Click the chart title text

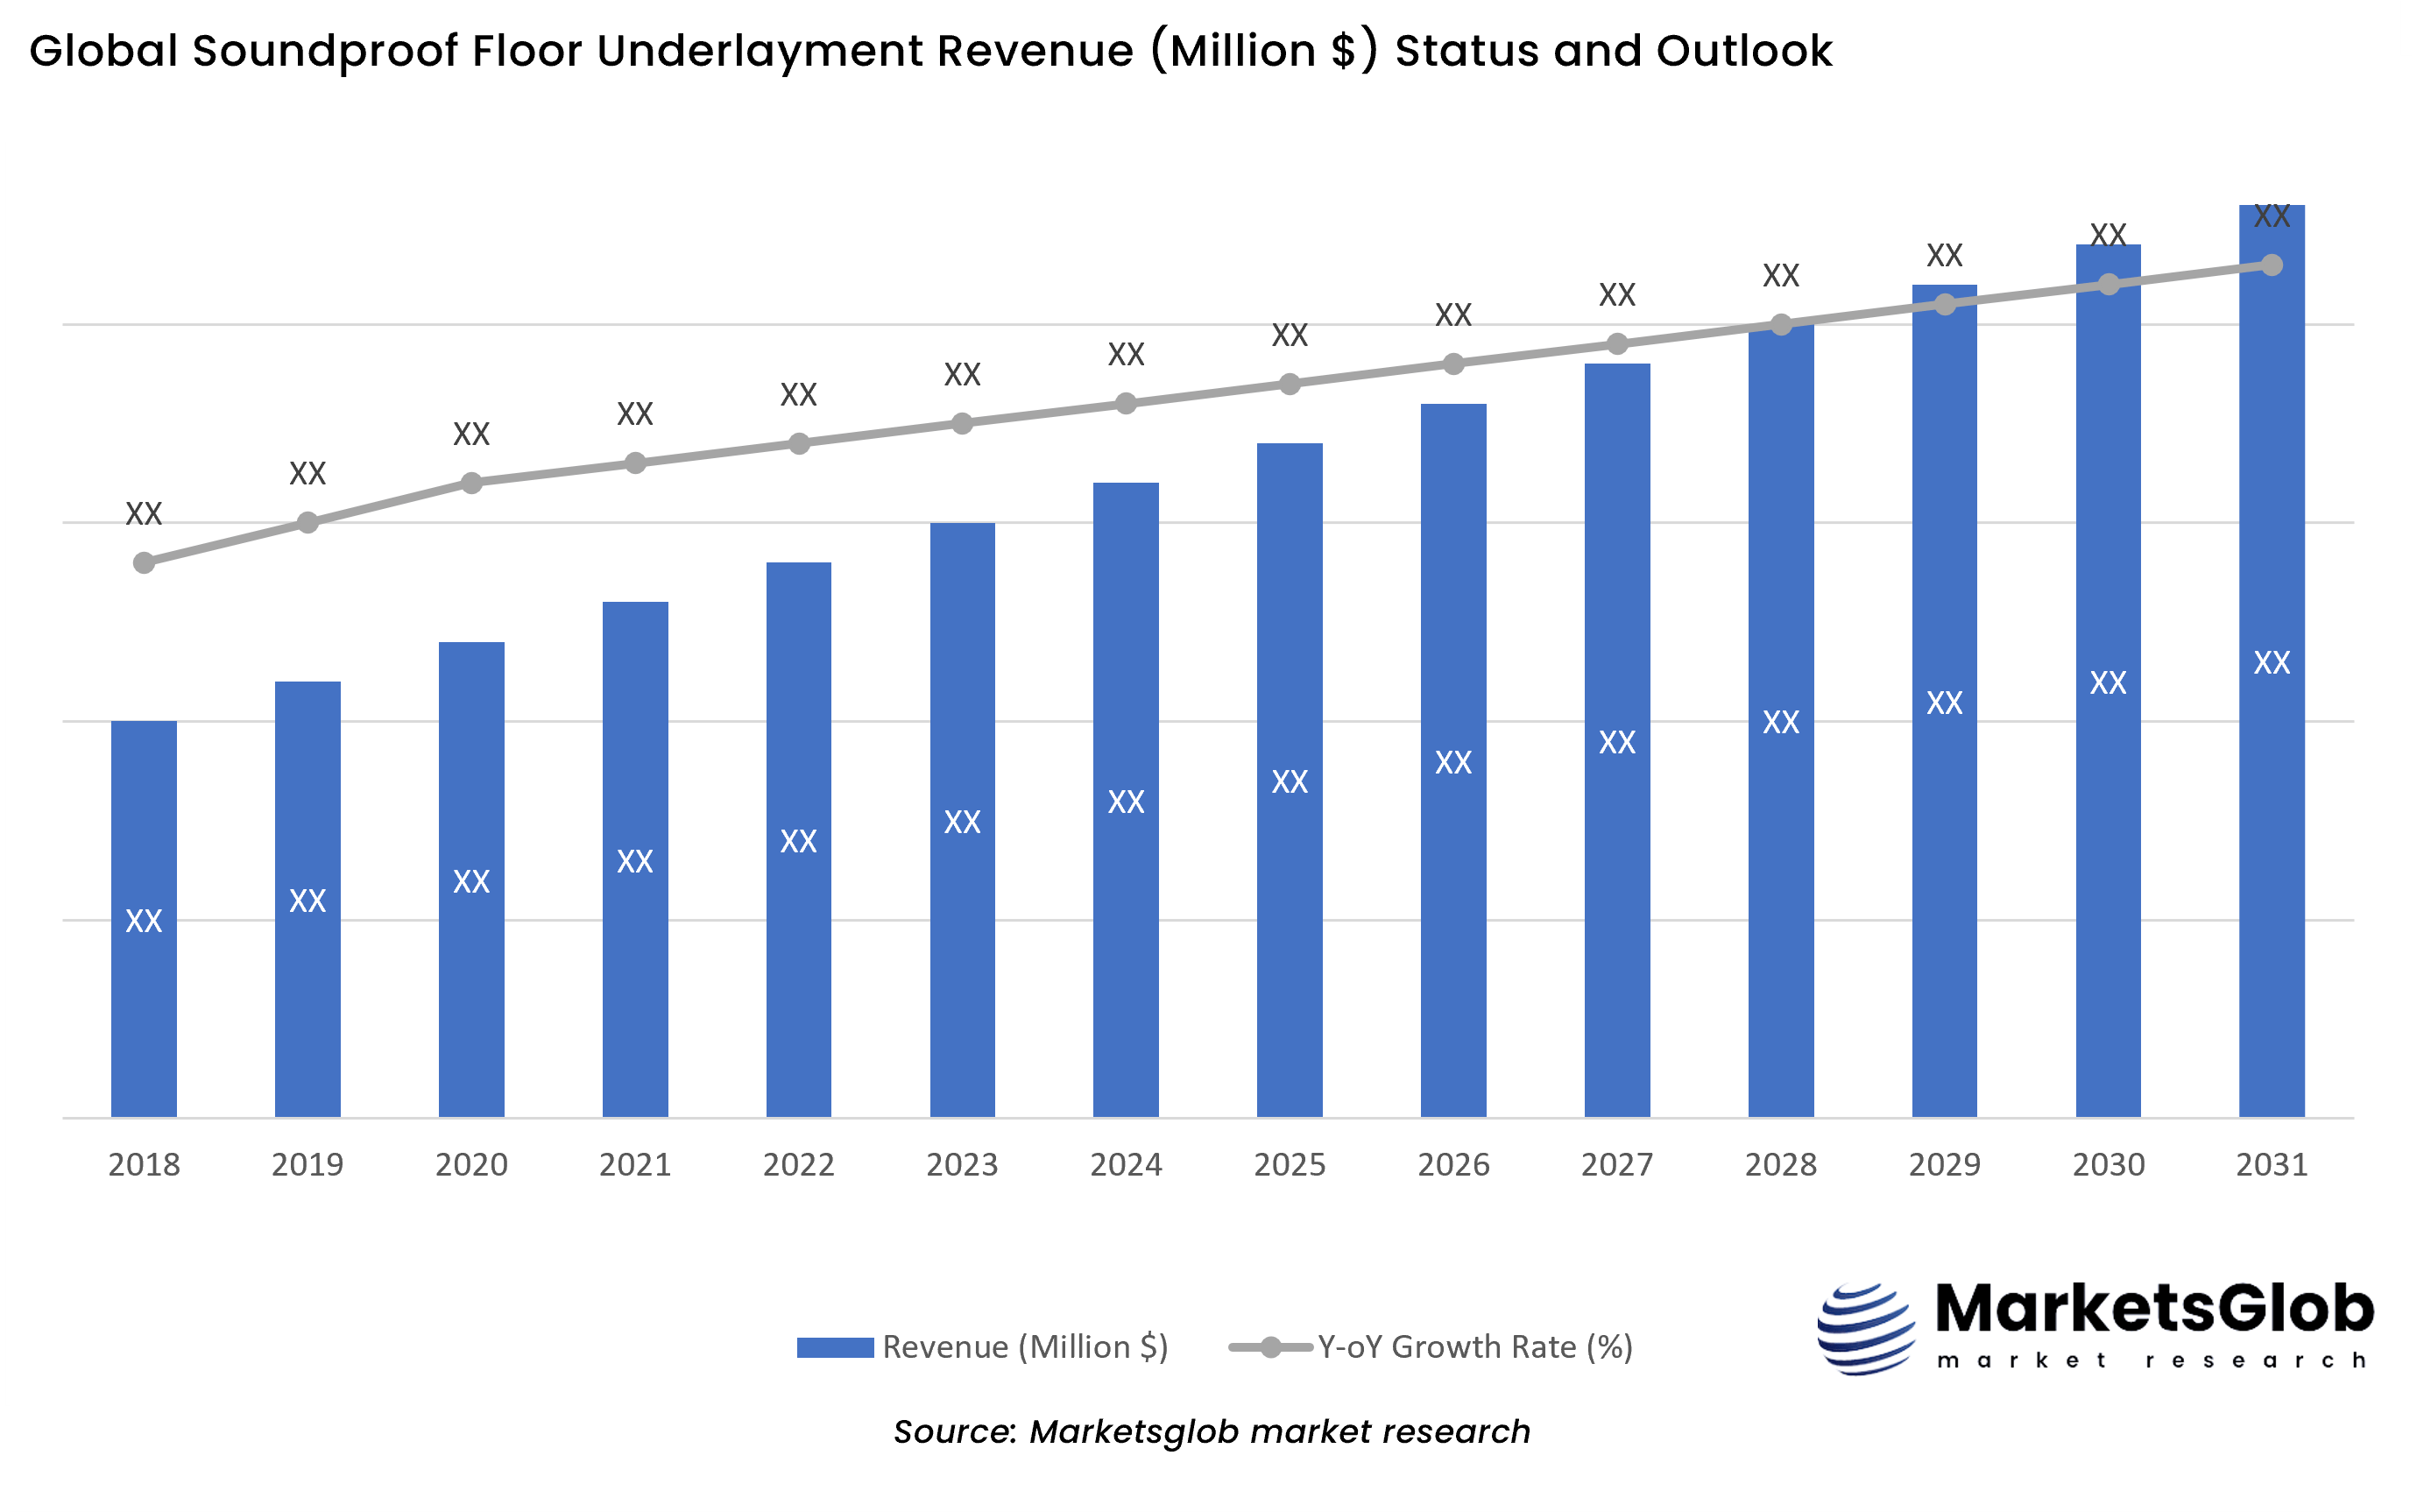930,51
